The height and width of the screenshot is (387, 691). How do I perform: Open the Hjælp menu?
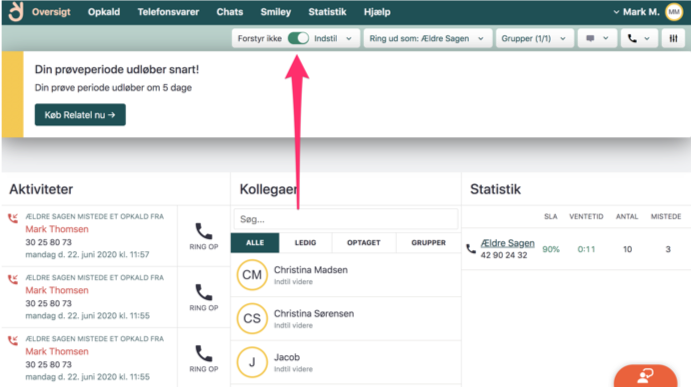pos(377,12)
